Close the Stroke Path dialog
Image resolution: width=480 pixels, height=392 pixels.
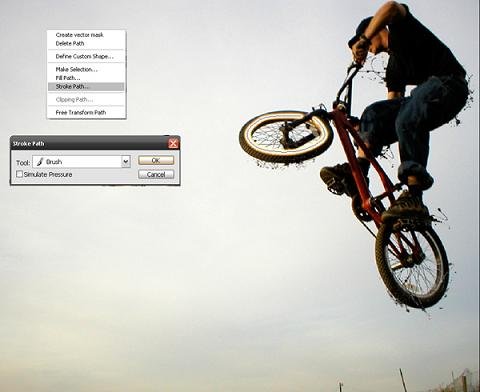pyautogui.click(x=173, y=143)
